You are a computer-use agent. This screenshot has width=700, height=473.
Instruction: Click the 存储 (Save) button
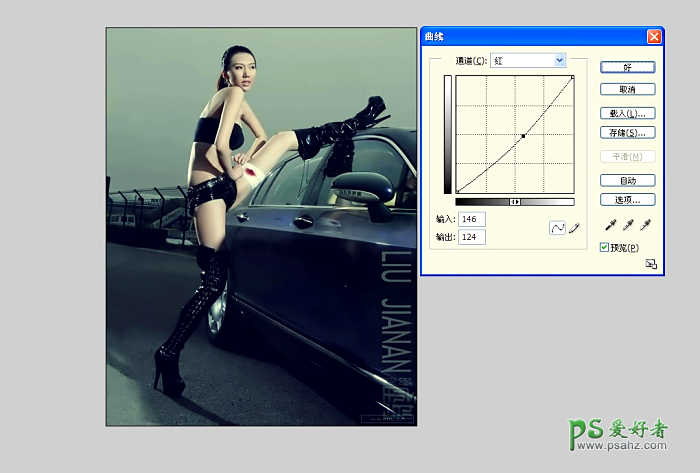coord(627,132)
